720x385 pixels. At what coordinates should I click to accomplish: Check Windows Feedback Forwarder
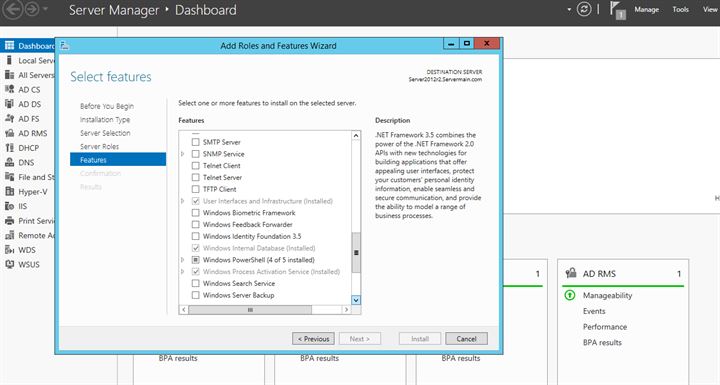point(196,224)
